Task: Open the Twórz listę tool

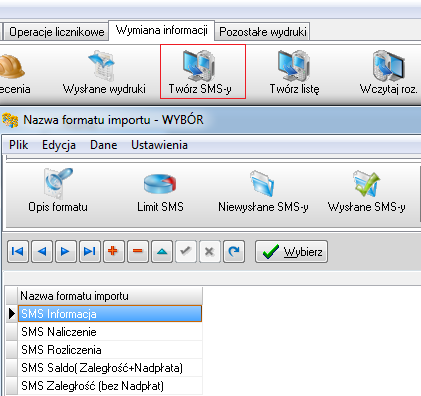Action: tap(294, 72)
